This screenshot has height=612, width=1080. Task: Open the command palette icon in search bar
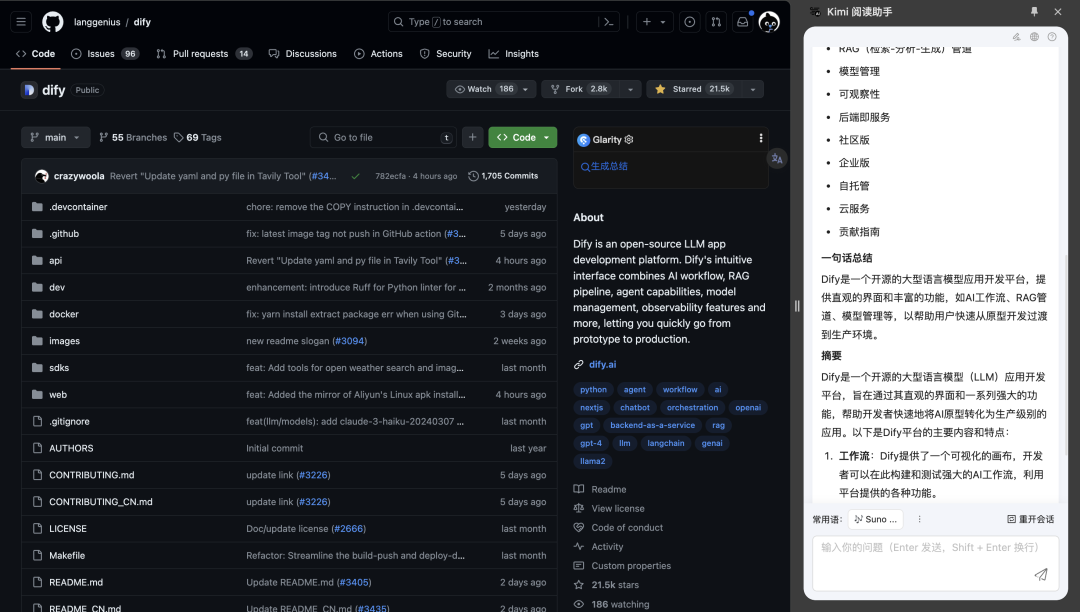pos(609,22)
